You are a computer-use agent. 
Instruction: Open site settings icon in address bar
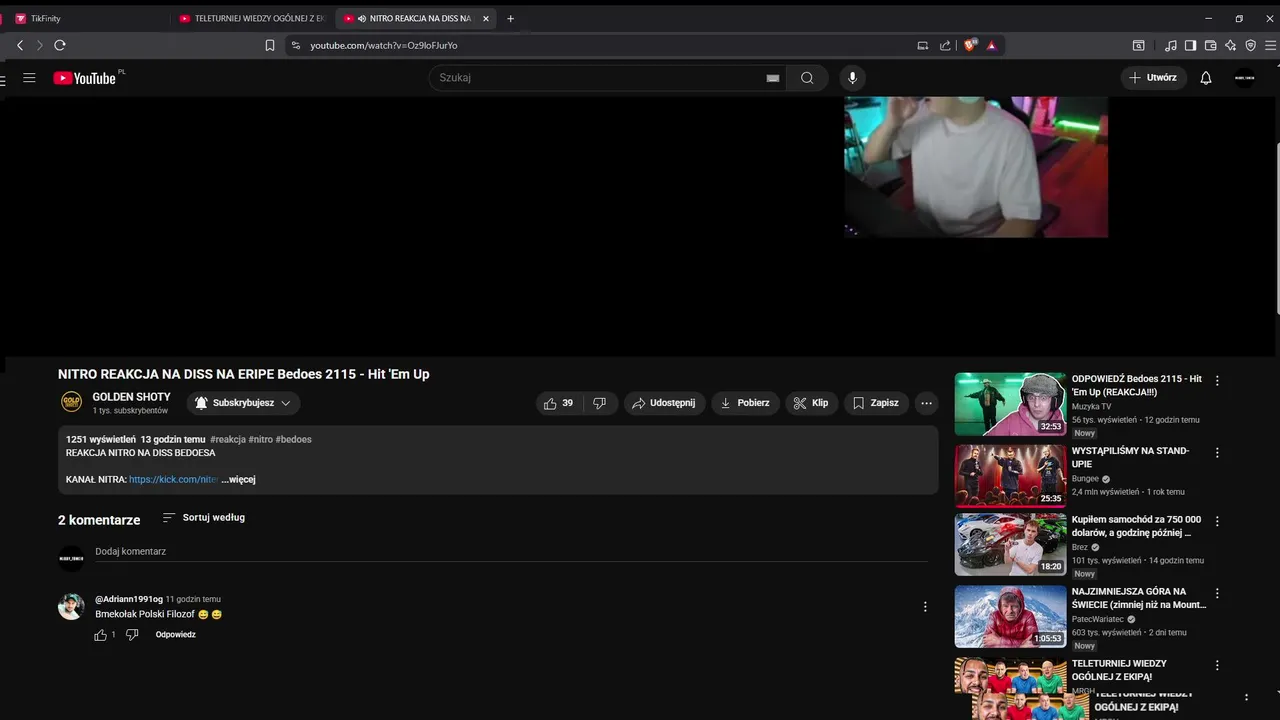click(295, 45)
